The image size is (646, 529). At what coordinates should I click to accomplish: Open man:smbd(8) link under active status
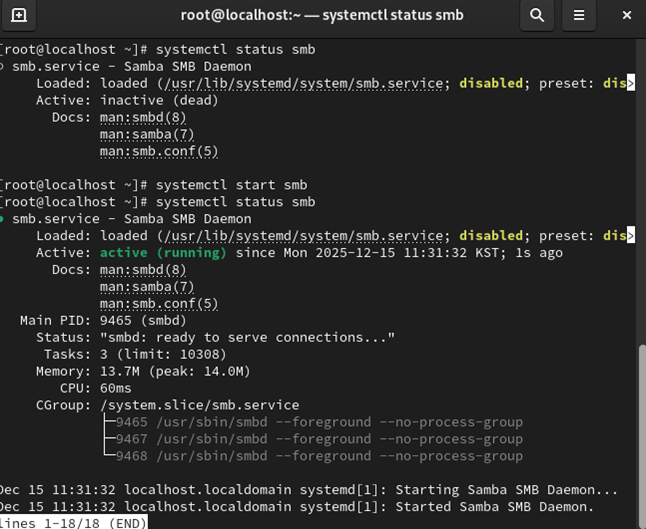coord(143,270)
